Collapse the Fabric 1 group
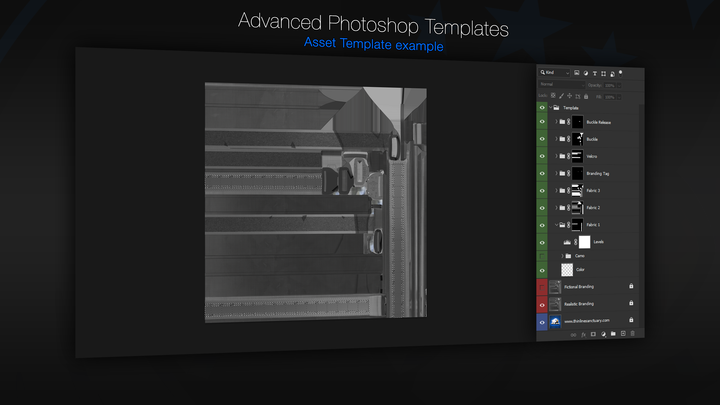Image resolution: width=720 pixels, height=405 pixels. [x=556, y=225]
